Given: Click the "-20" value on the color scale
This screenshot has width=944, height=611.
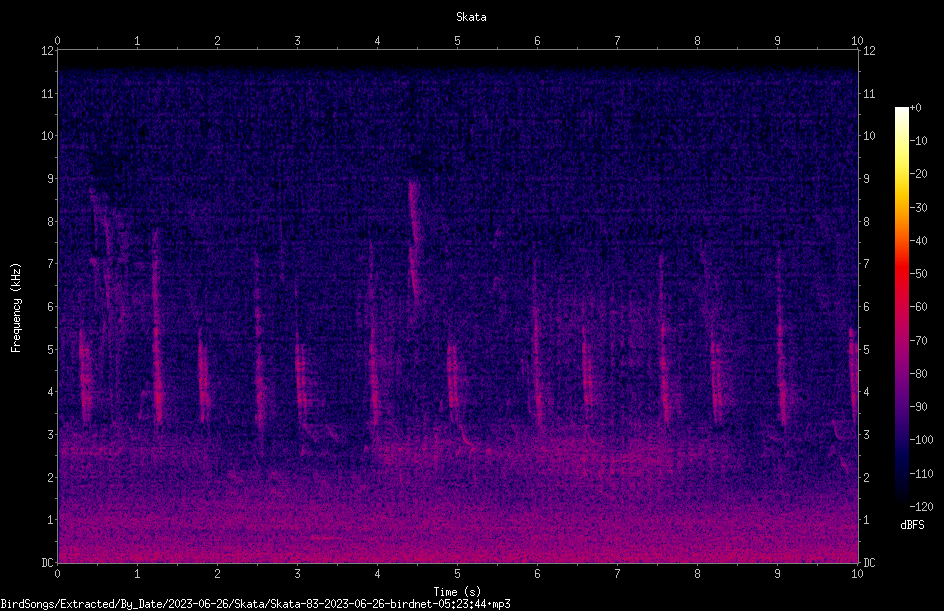Looking at the screenshot, I should [x=918, y=173].
